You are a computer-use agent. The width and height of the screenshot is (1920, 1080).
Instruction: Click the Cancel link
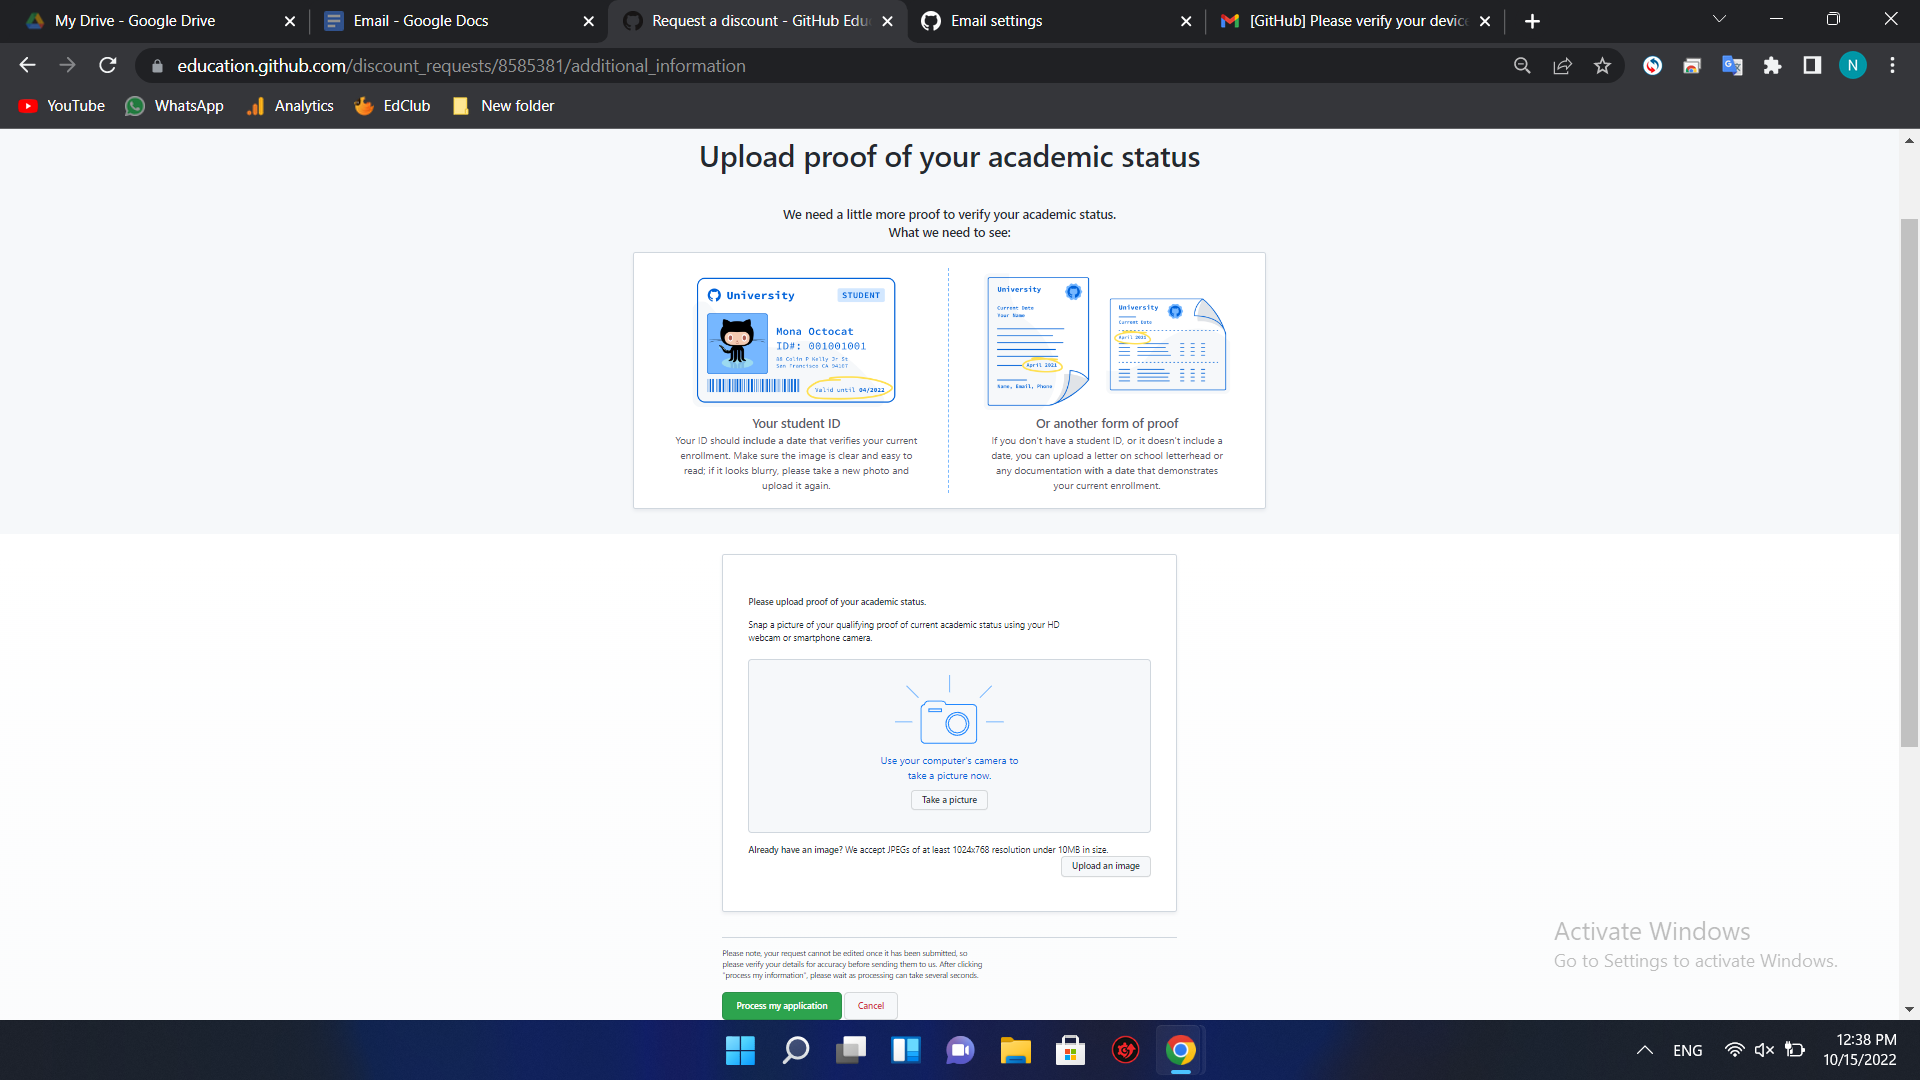coord(870,1006)
